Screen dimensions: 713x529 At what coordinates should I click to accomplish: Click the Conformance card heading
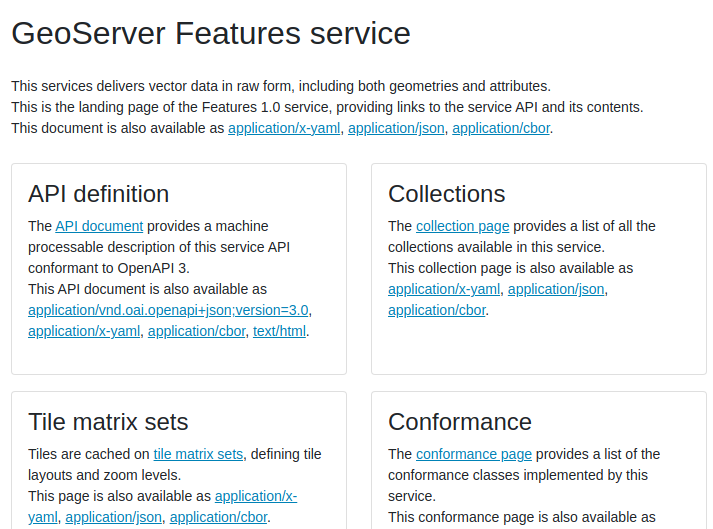[x=460, y=422]
